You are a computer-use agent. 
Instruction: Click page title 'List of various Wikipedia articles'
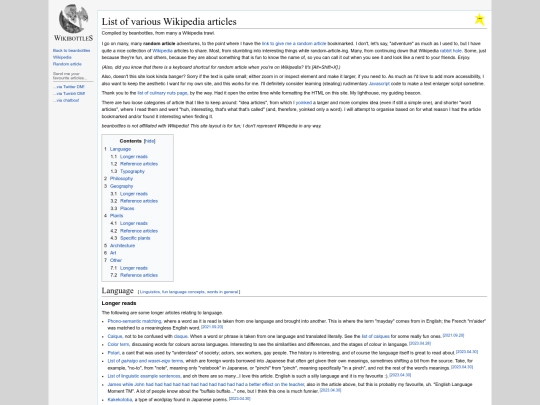[169, 21]
